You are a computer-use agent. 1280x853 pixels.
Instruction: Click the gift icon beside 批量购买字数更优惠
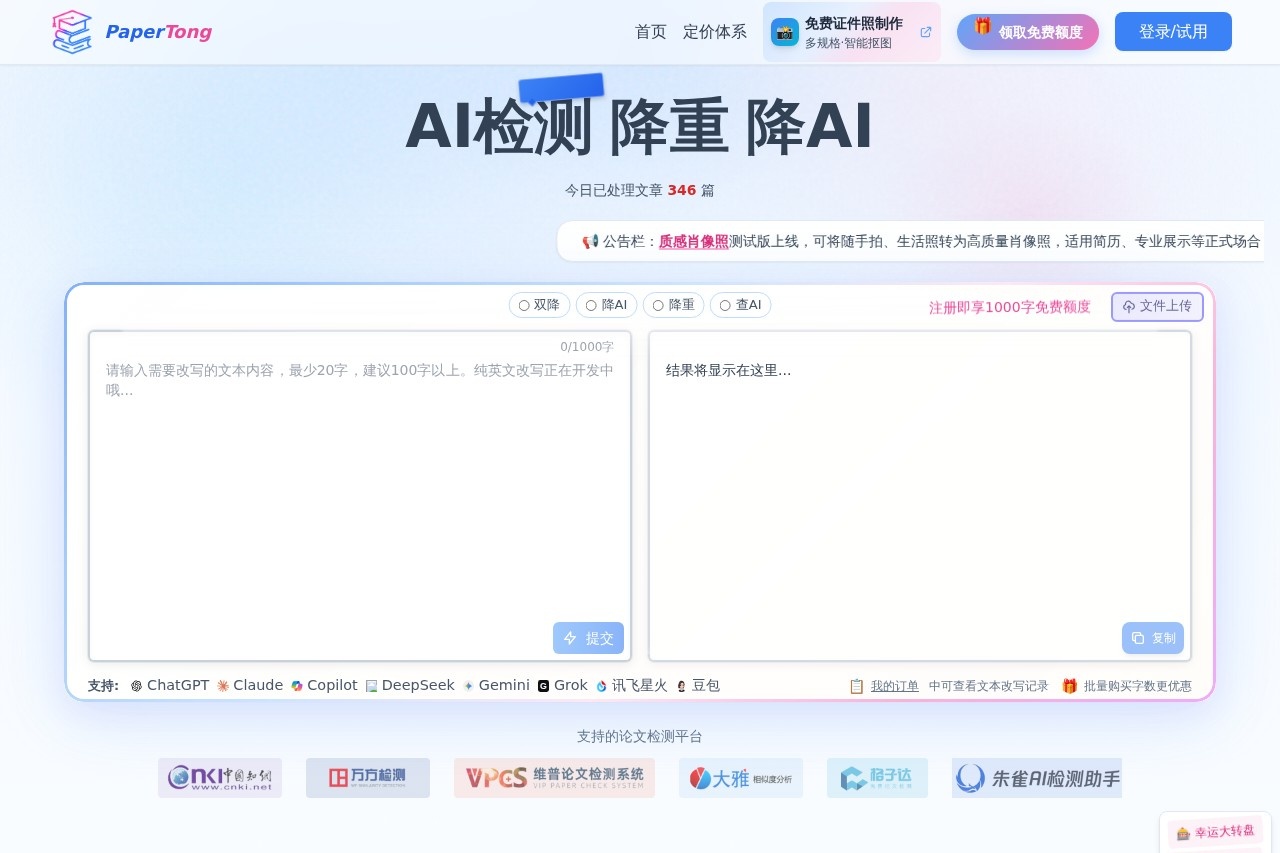1070,686
